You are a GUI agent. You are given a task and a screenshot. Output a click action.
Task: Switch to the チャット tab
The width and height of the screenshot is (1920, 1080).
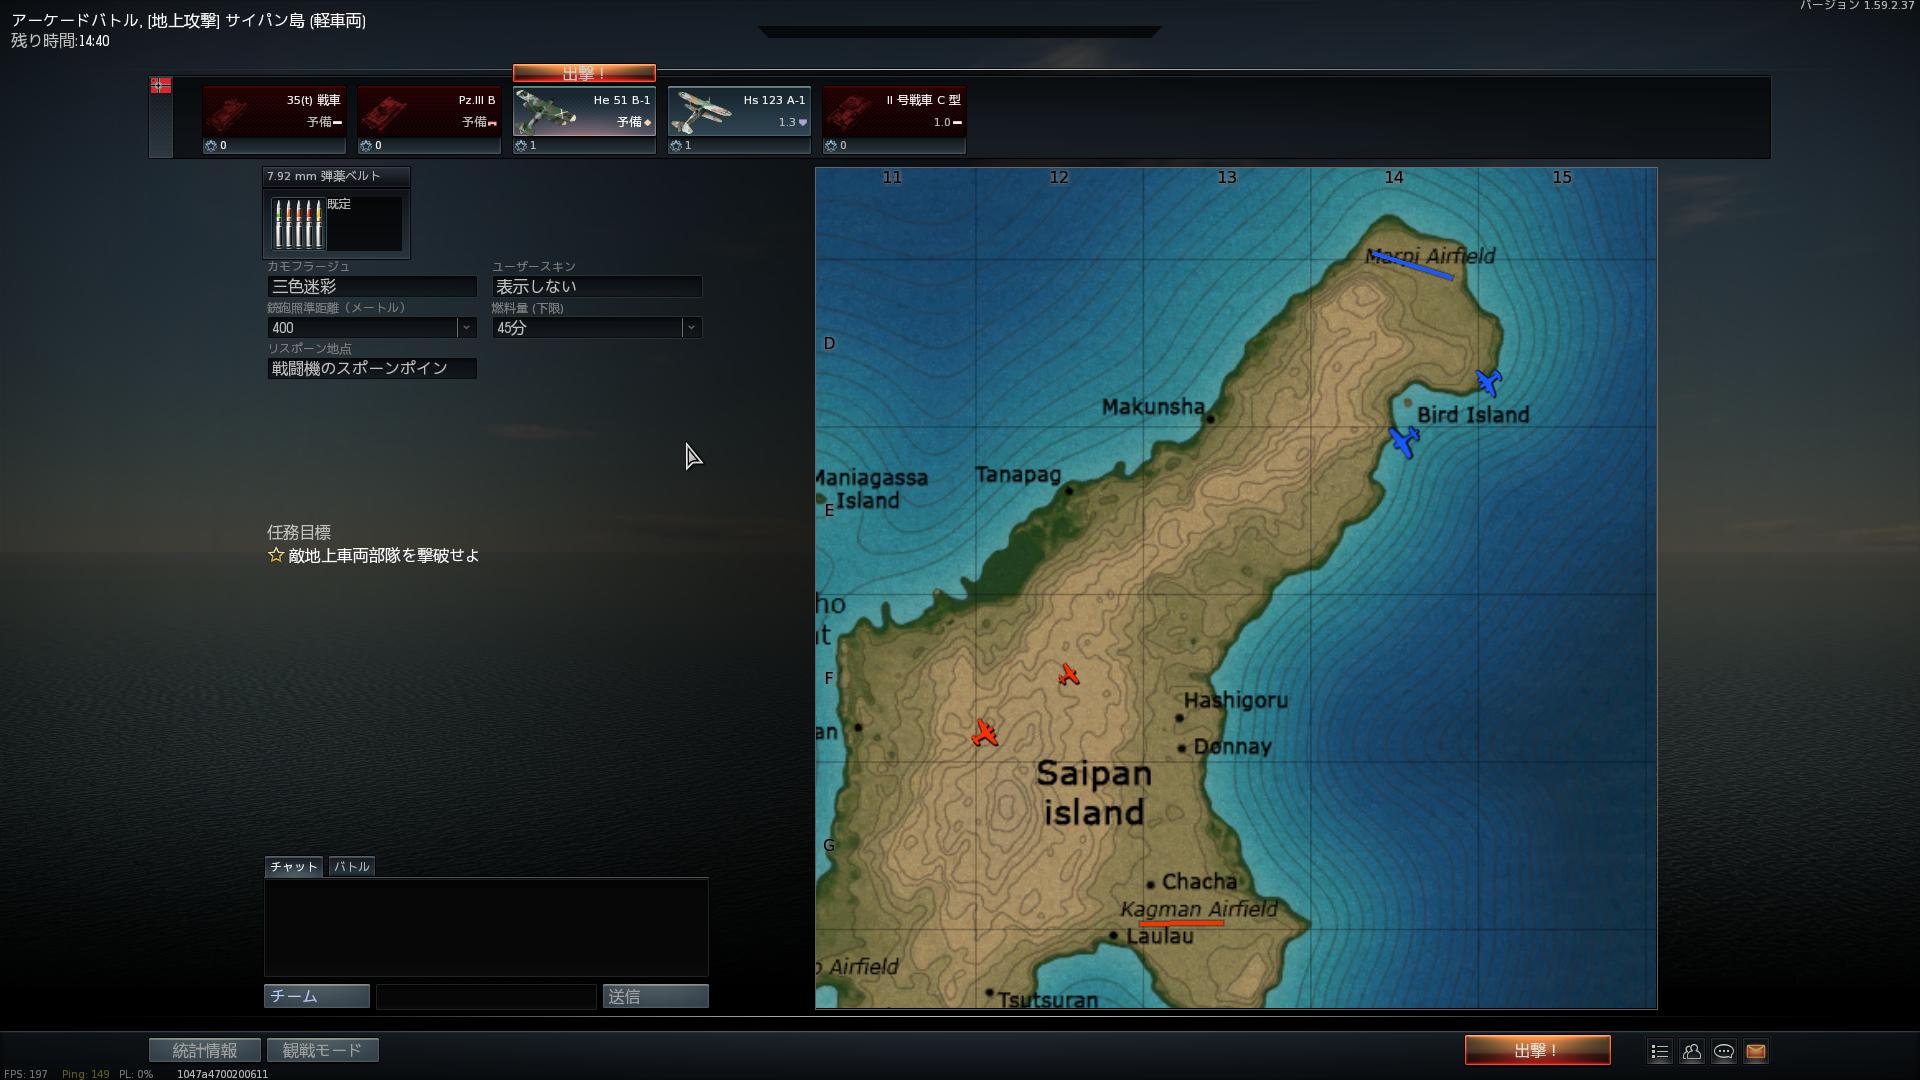(293, 867)
